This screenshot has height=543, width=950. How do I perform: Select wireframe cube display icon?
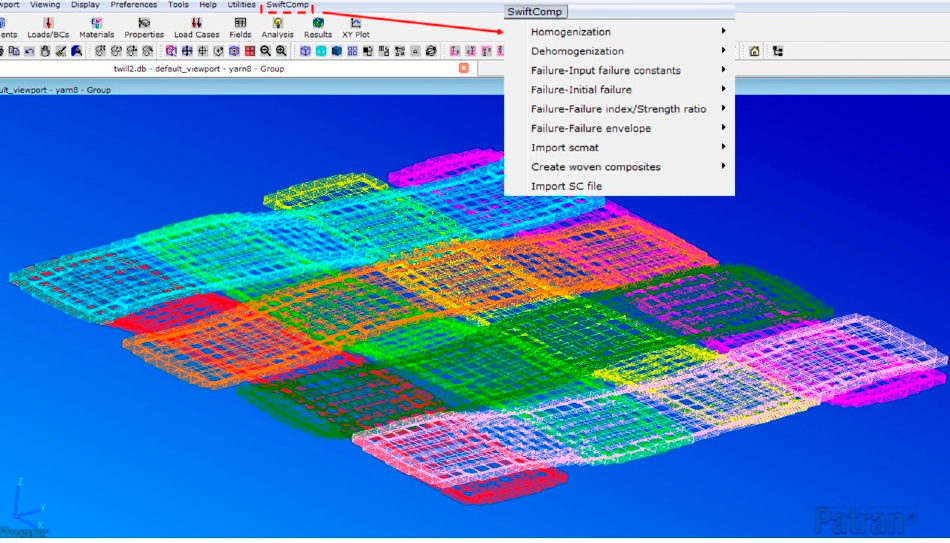[305, 51]
